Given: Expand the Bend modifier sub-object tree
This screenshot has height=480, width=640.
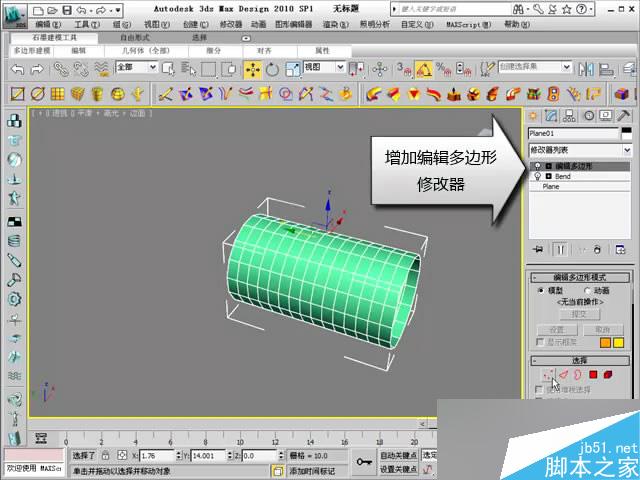Looking at the screenshot, I should [x=549, y=176].
